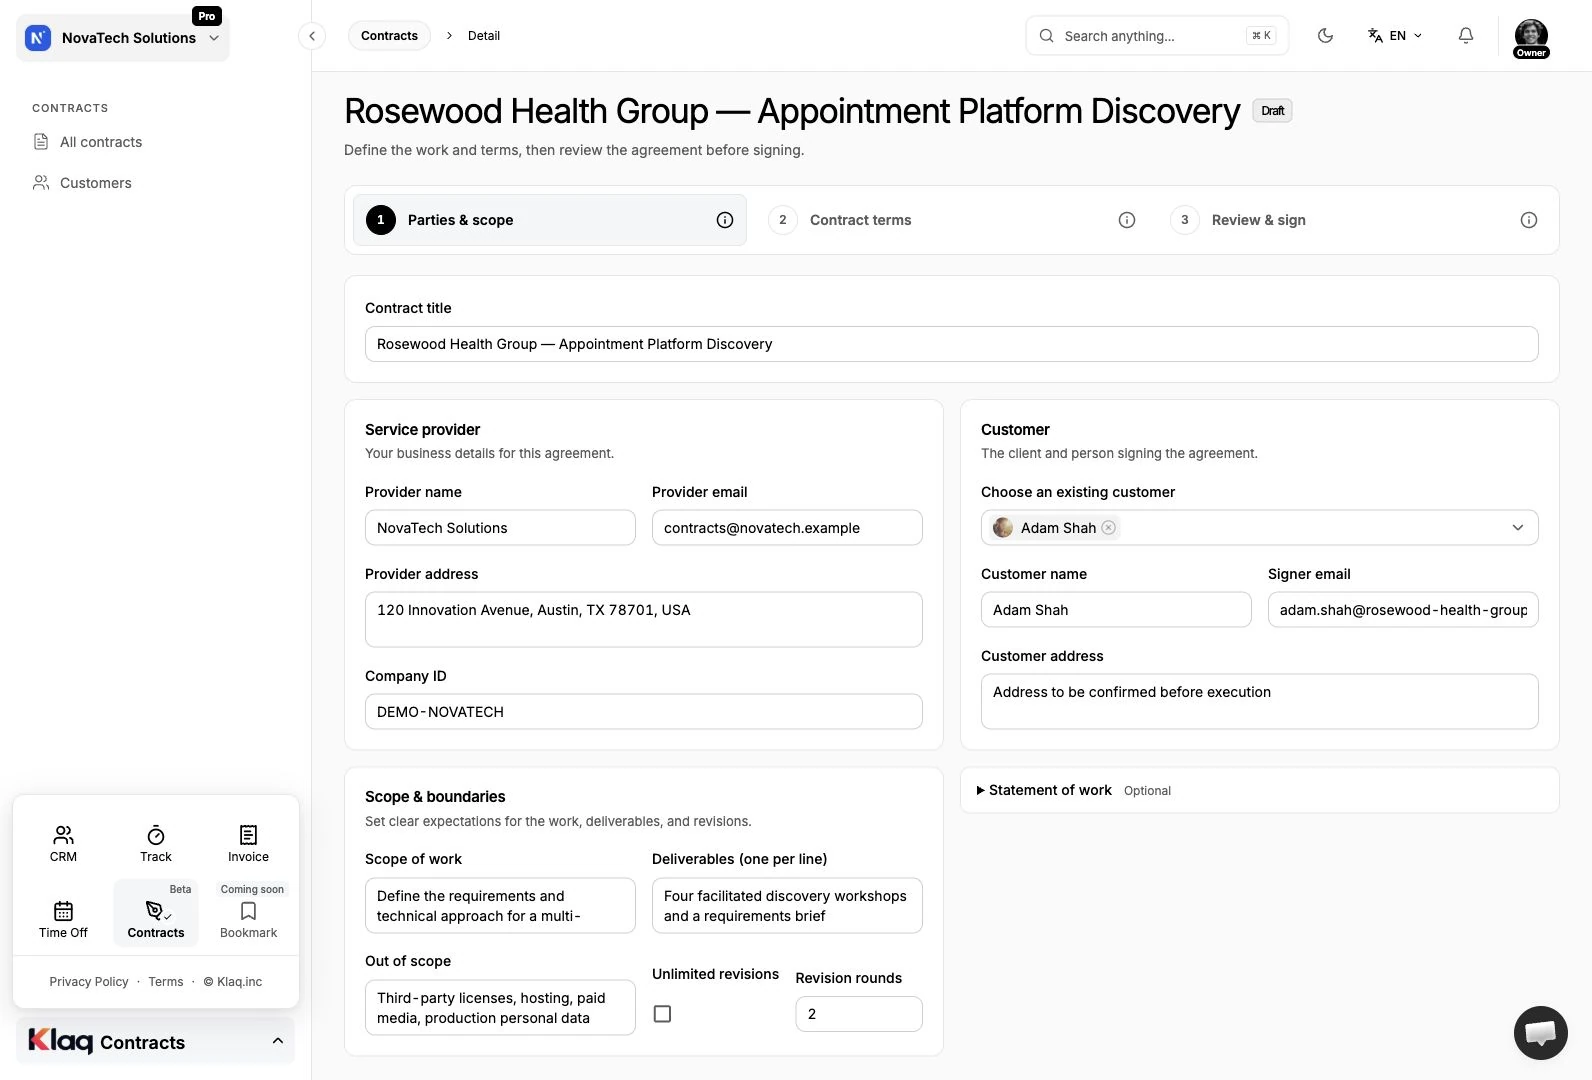
Task: Click Out of scope text area
Action: tap(500, 1008)
